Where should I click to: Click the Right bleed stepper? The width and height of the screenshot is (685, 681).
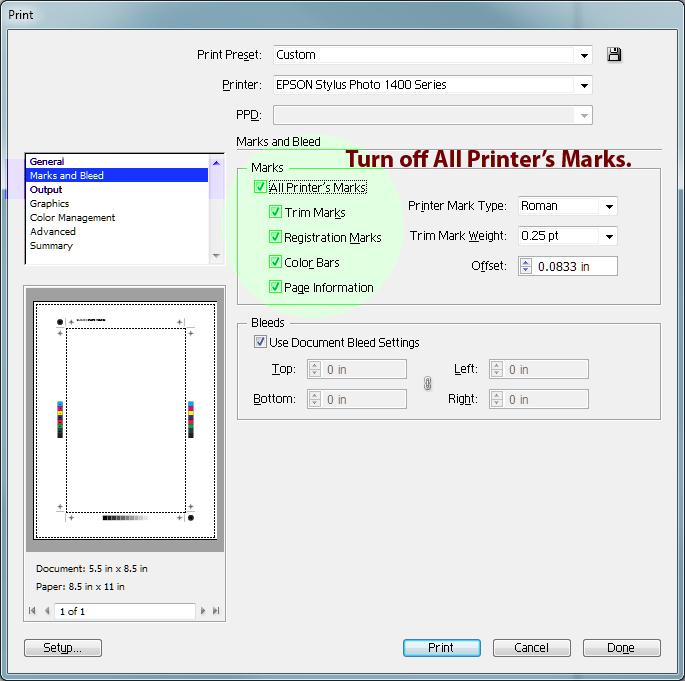pyautogui.click(x=496, y=399)
